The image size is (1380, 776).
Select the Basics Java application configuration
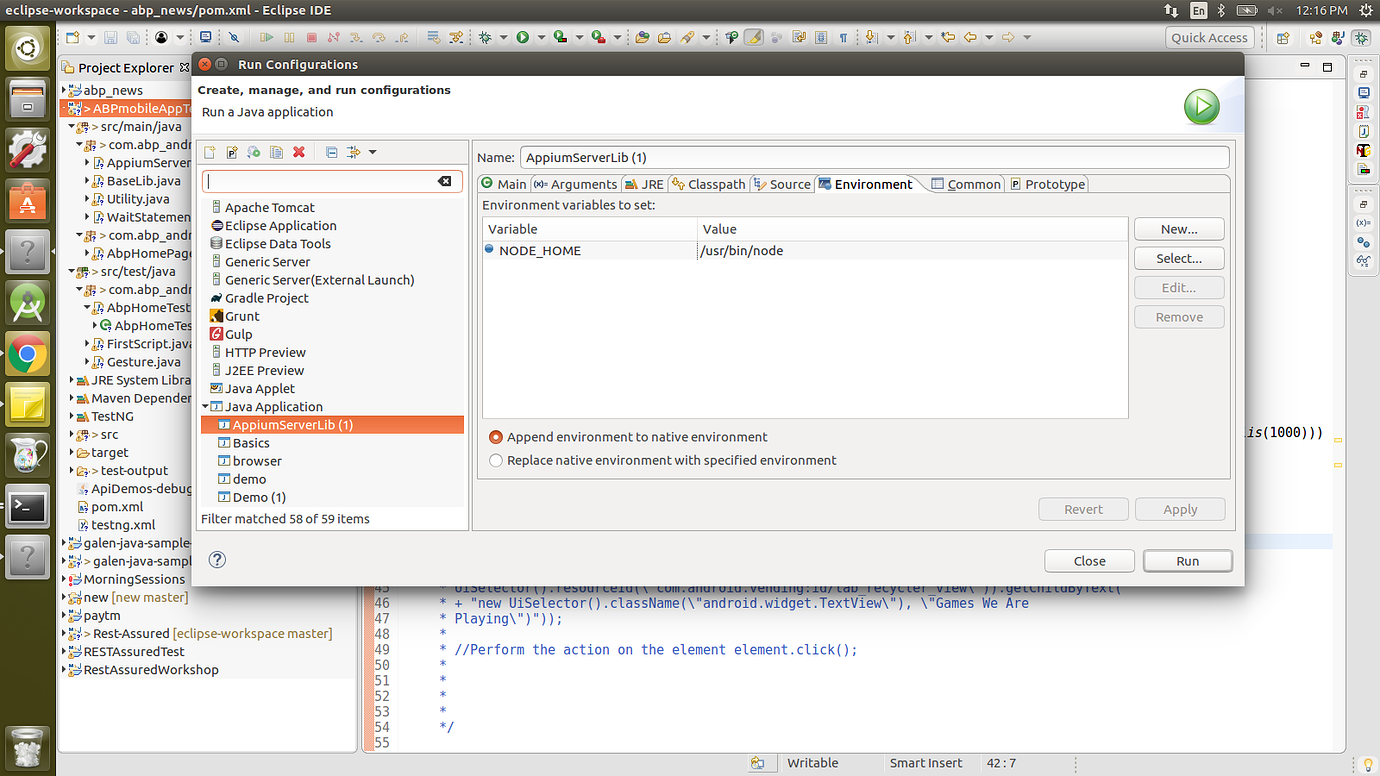pos(244,443)
